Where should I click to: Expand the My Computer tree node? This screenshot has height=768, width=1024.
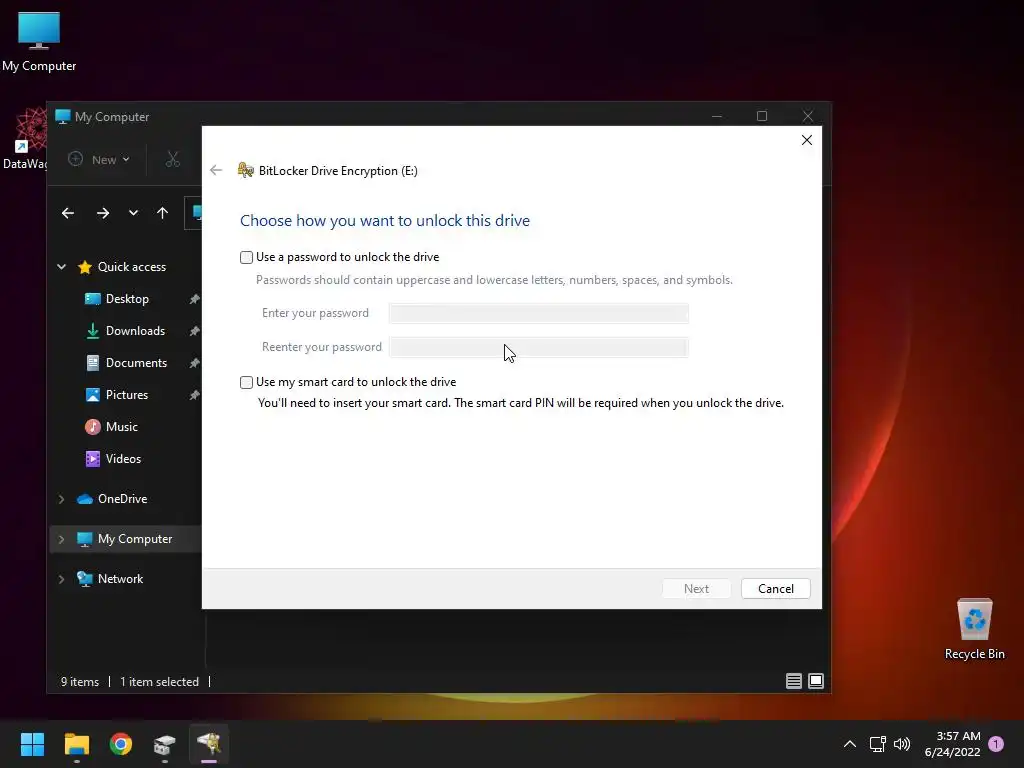click(x=61, y=539)
